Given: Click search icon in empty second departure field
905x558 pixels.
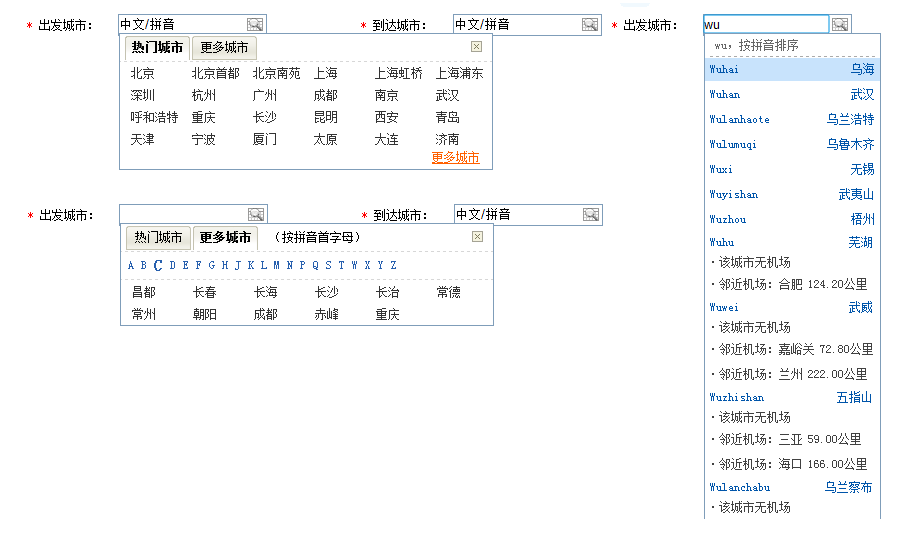Looking at the screenshot, I should click(x=256, y=215).
